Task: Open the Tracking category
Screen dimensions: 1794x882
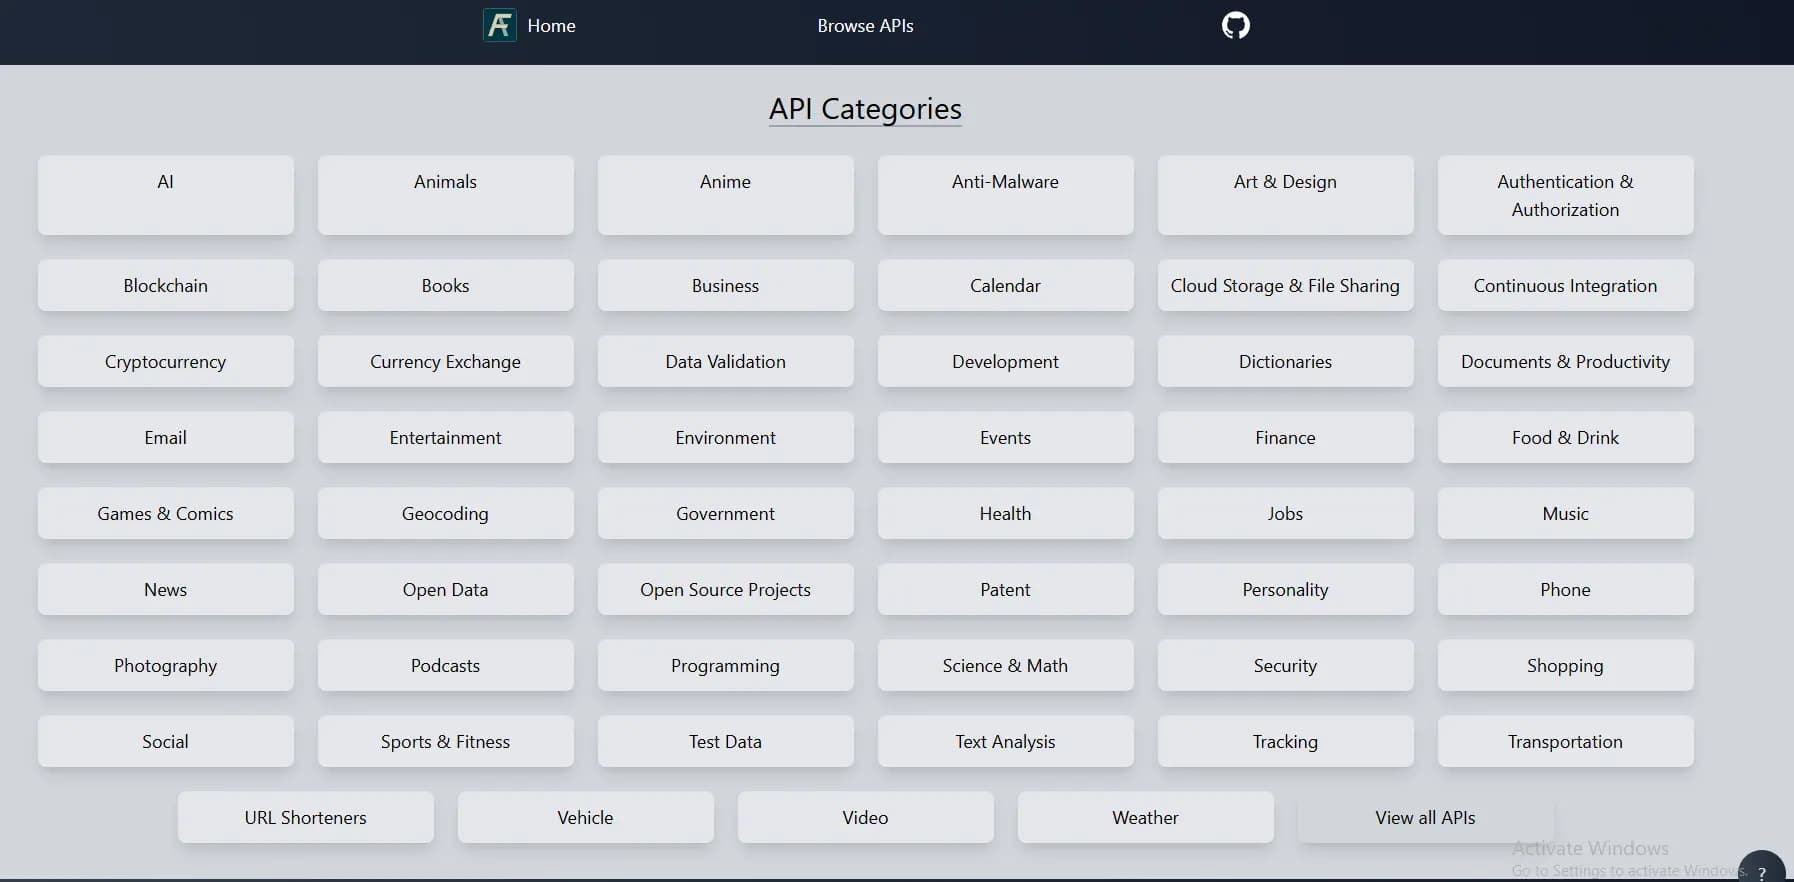Action: (1286, 741)
